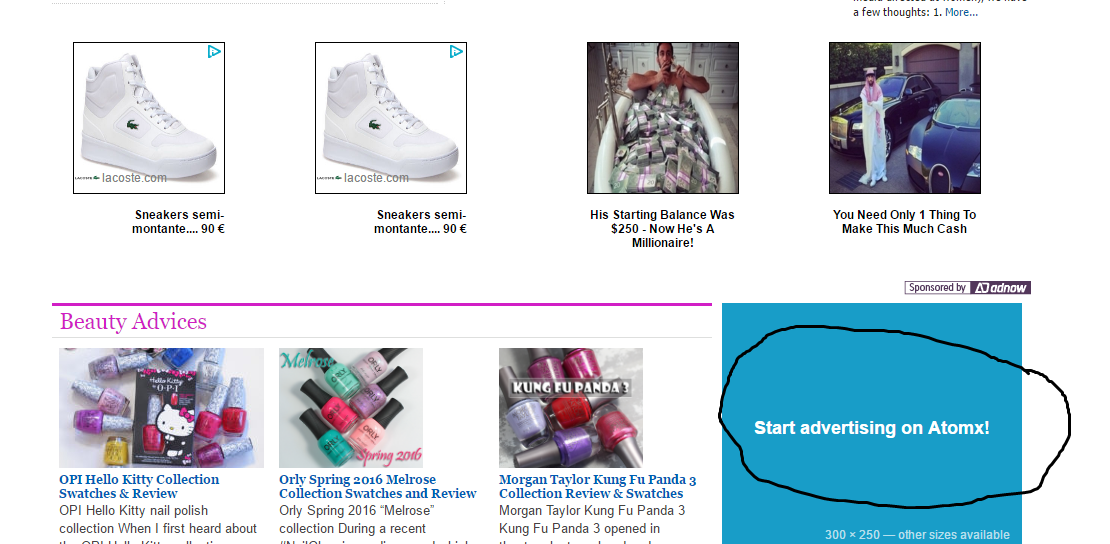The image size is (1110, 544).
Task: Open 'Orly Spring 2016 Melrose Collection' article
Action: click(378, 487)
